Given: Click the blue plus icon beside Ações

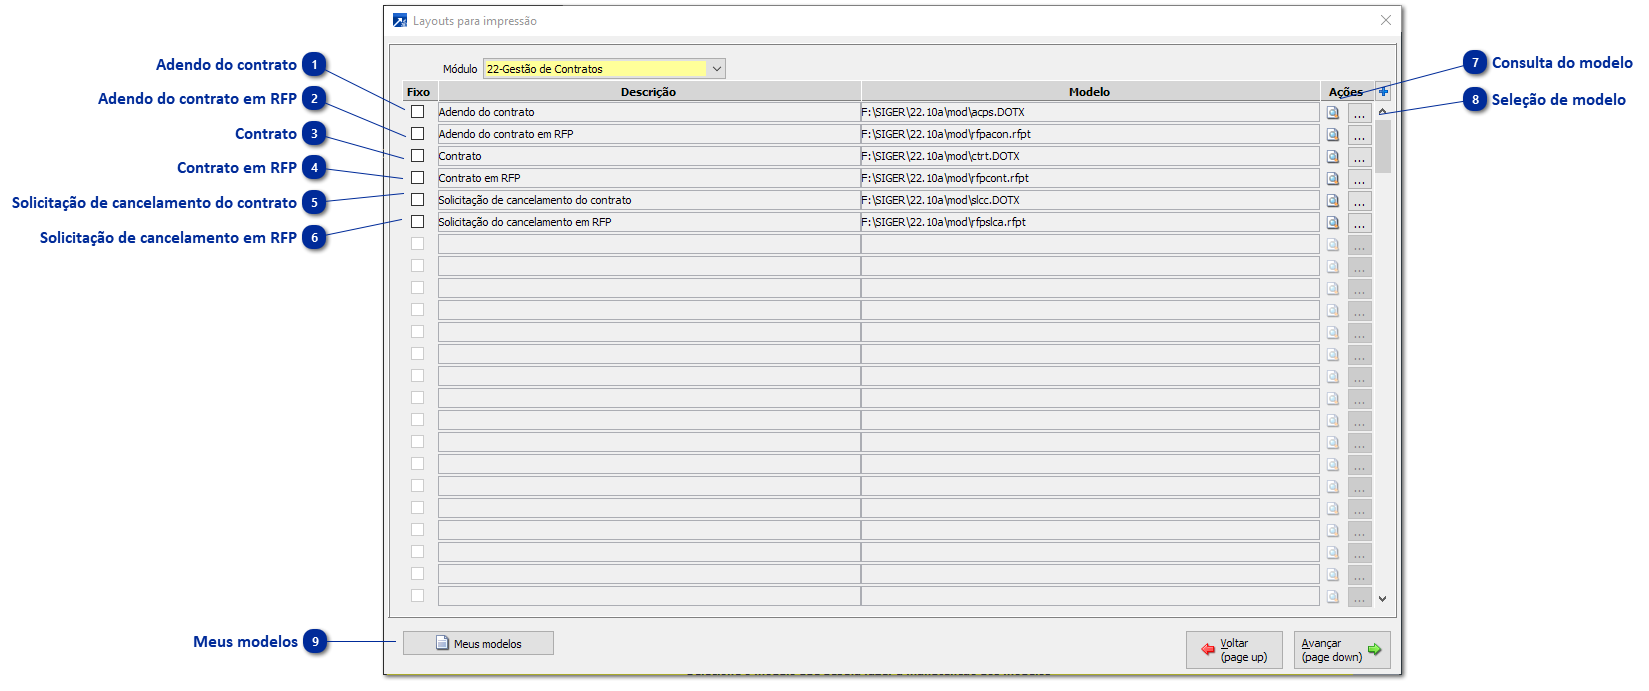Looking at the screenshot, I should tap(1383, 91).
